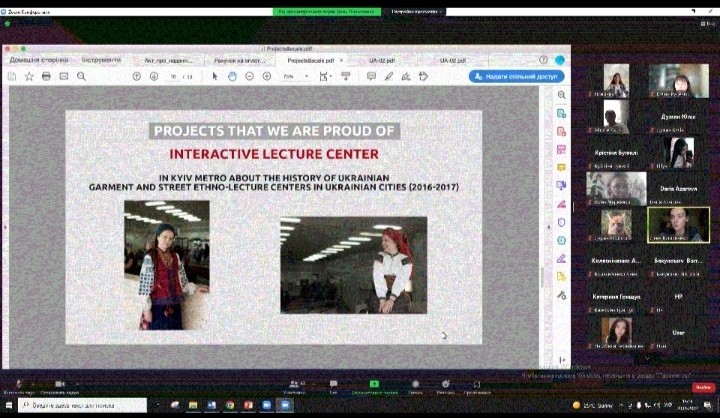Click the print icon in PDF toolbar
This screenshot has width=720, height=418.
[46, 76]
